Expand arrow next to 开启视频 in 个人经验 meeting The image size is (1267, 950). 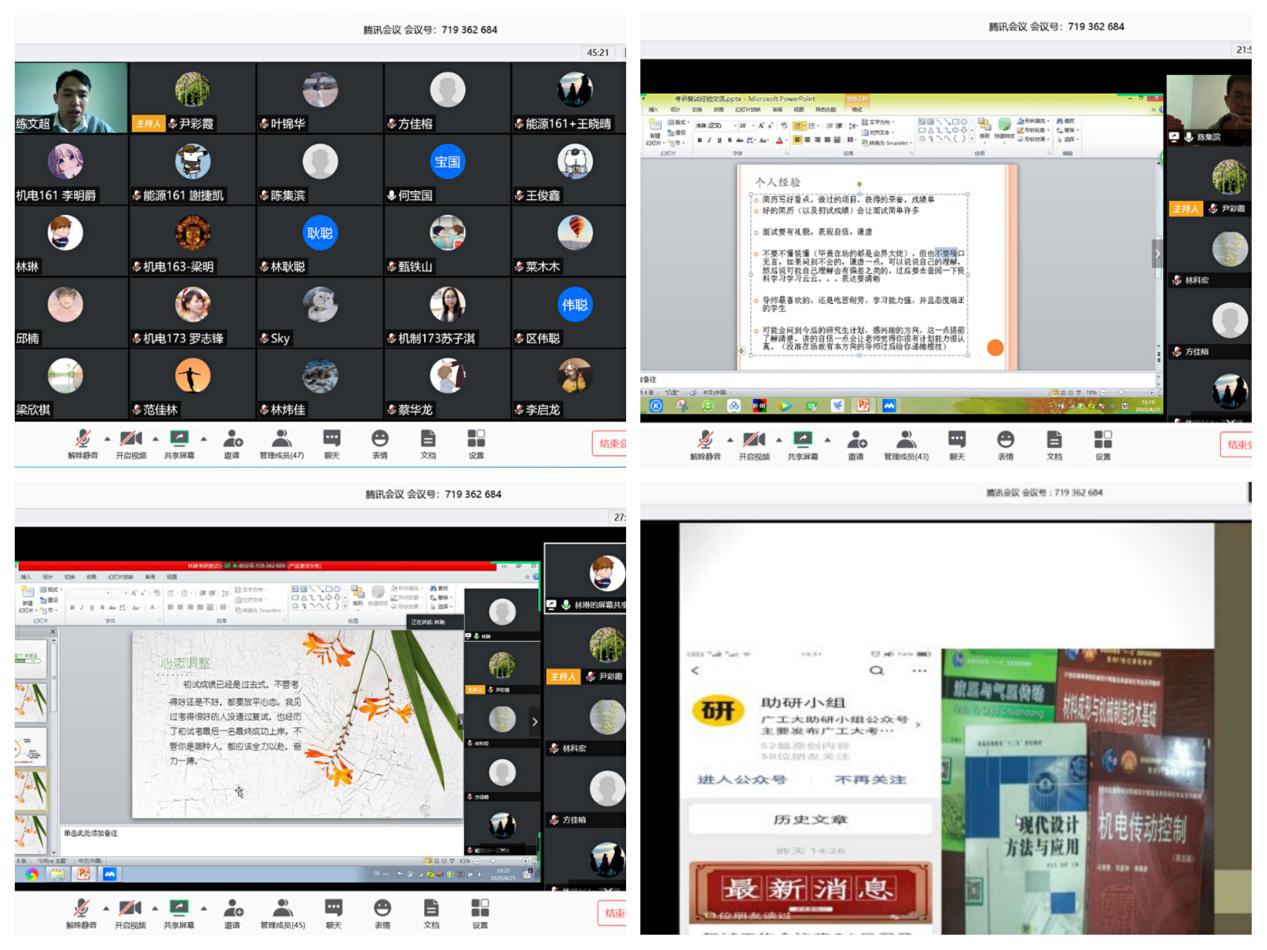point(779,438)
